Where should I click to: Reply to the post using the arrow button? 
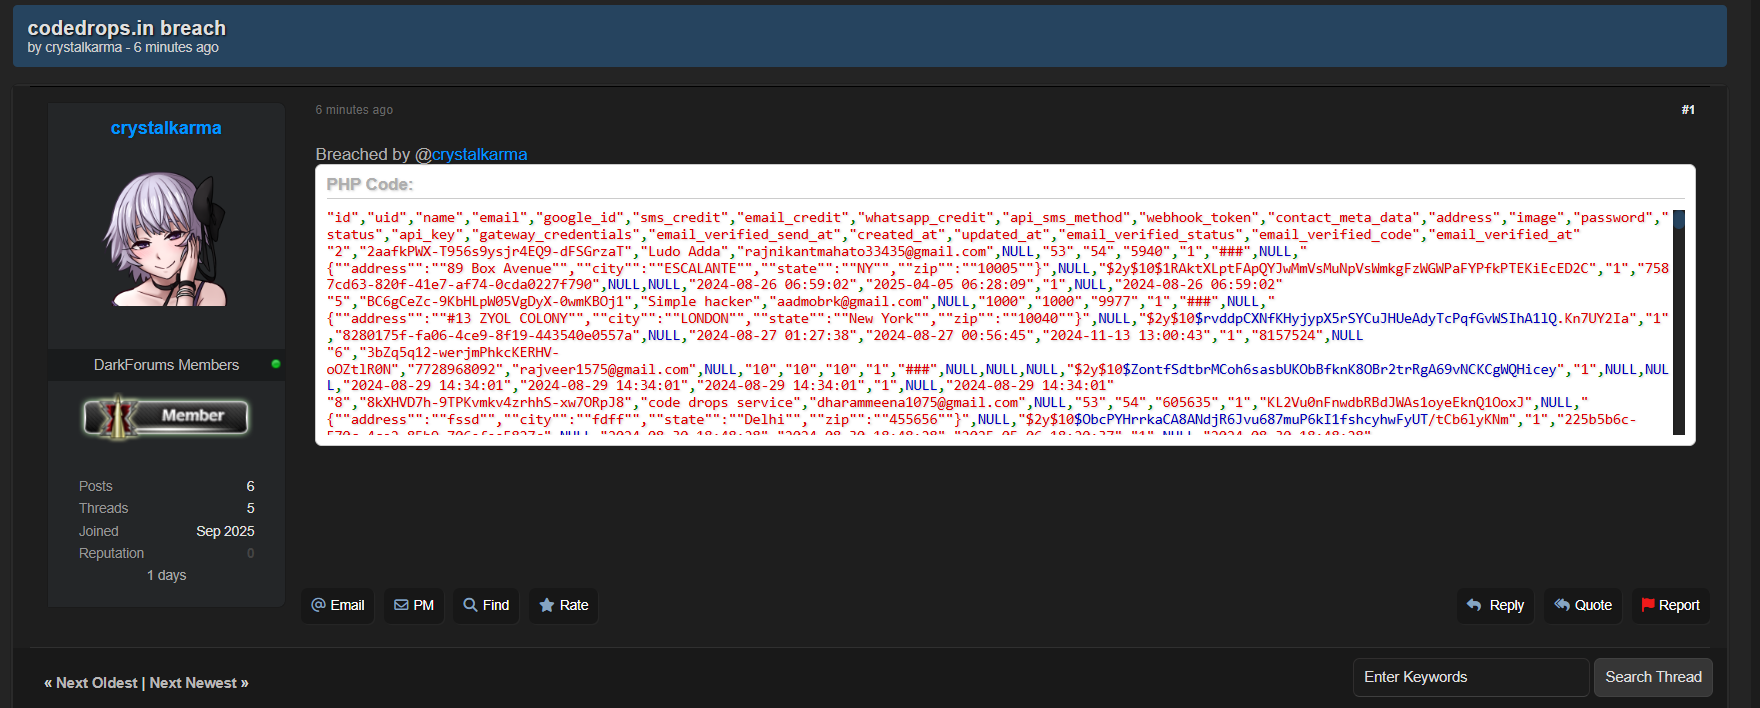click(x=1495, y=605)
